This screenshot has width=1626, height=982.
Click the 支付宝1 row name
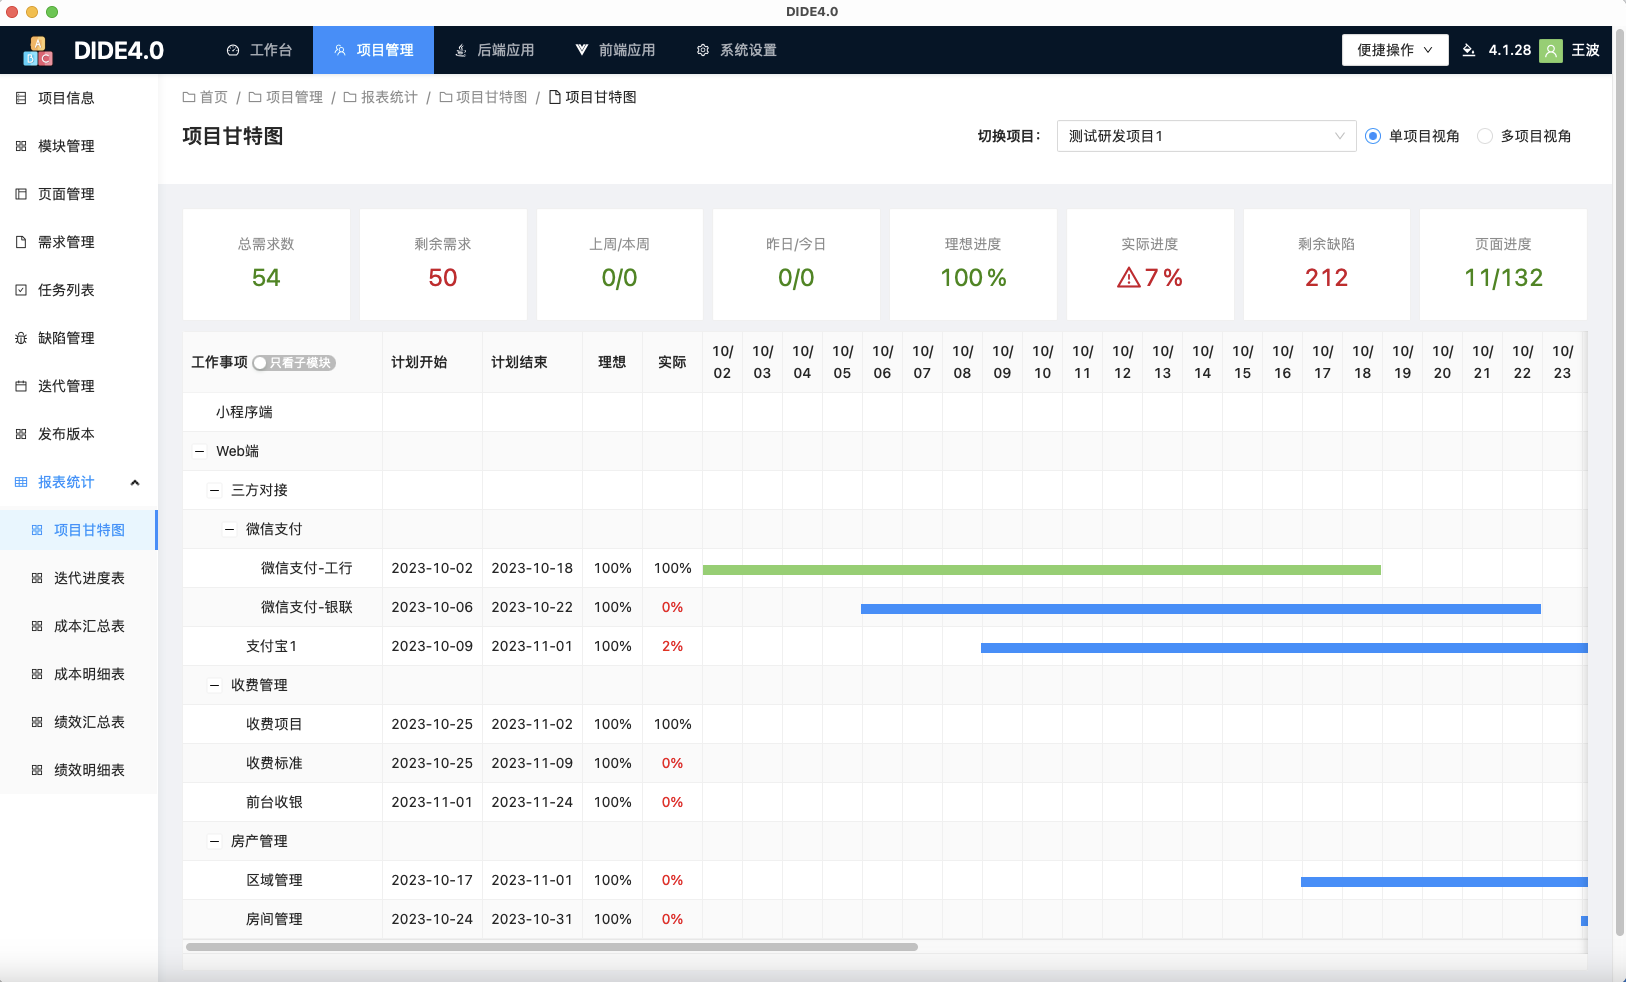coord(272,646)
